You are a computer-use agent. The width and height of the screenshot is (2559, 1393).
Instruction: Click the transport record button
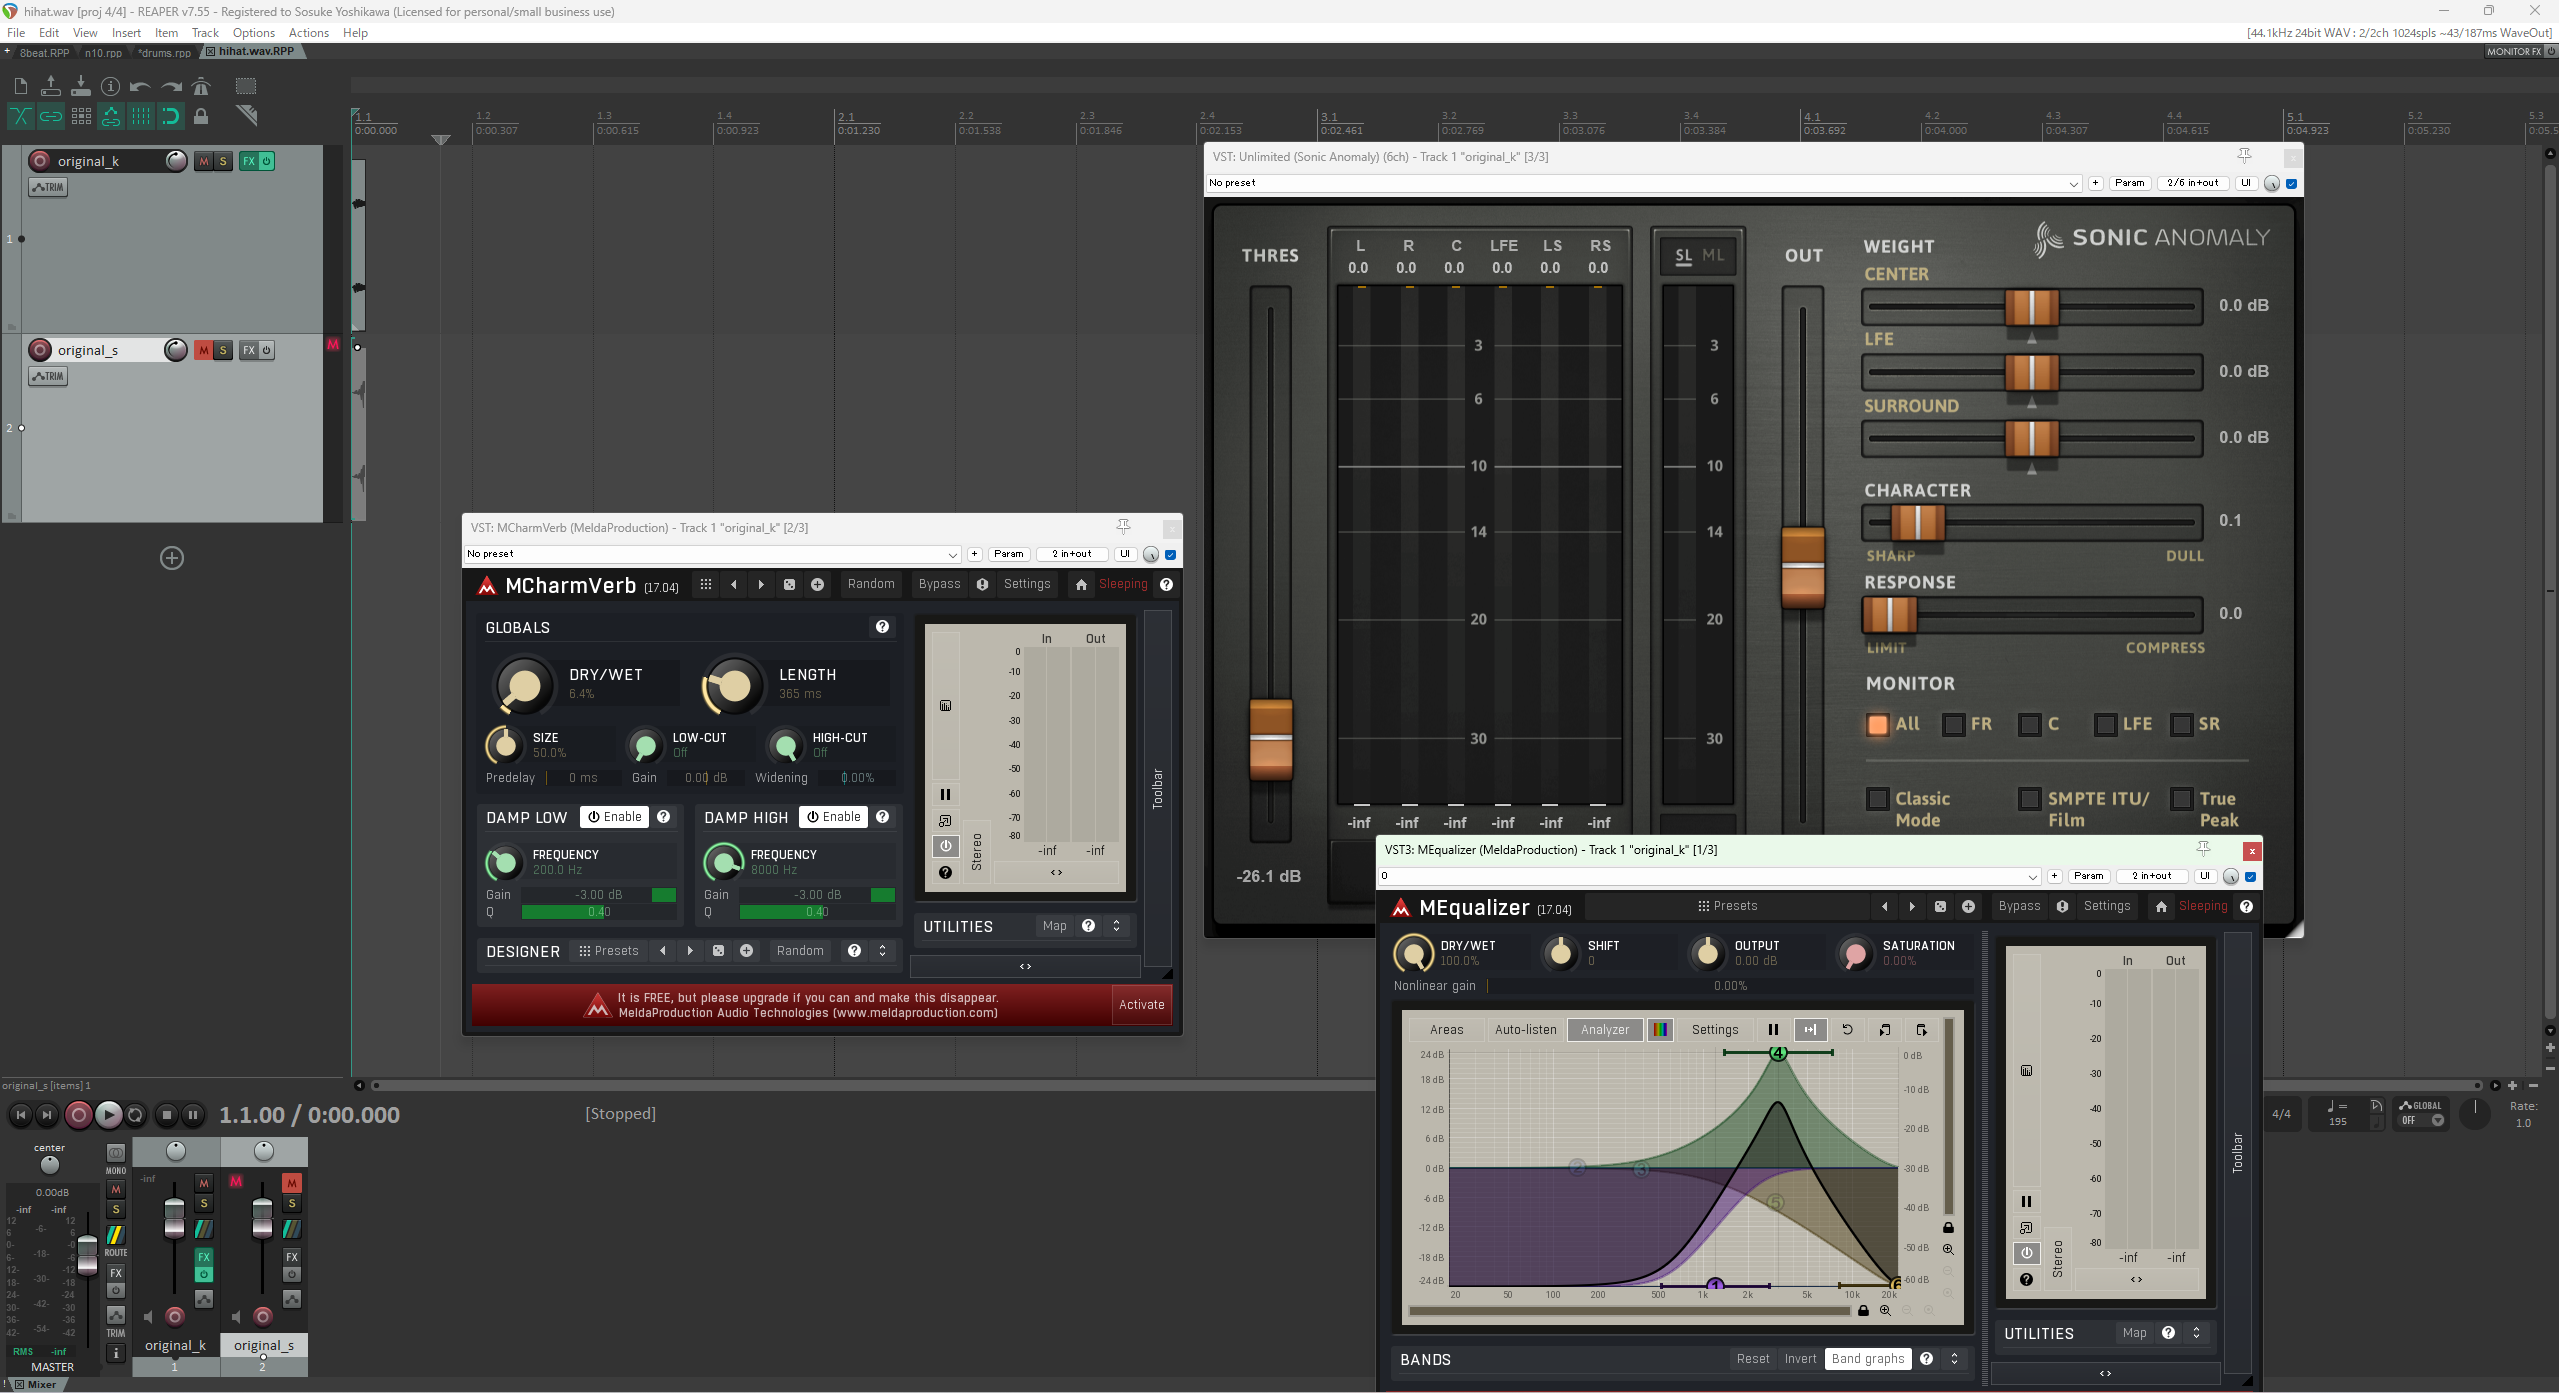click(78, 1114)
